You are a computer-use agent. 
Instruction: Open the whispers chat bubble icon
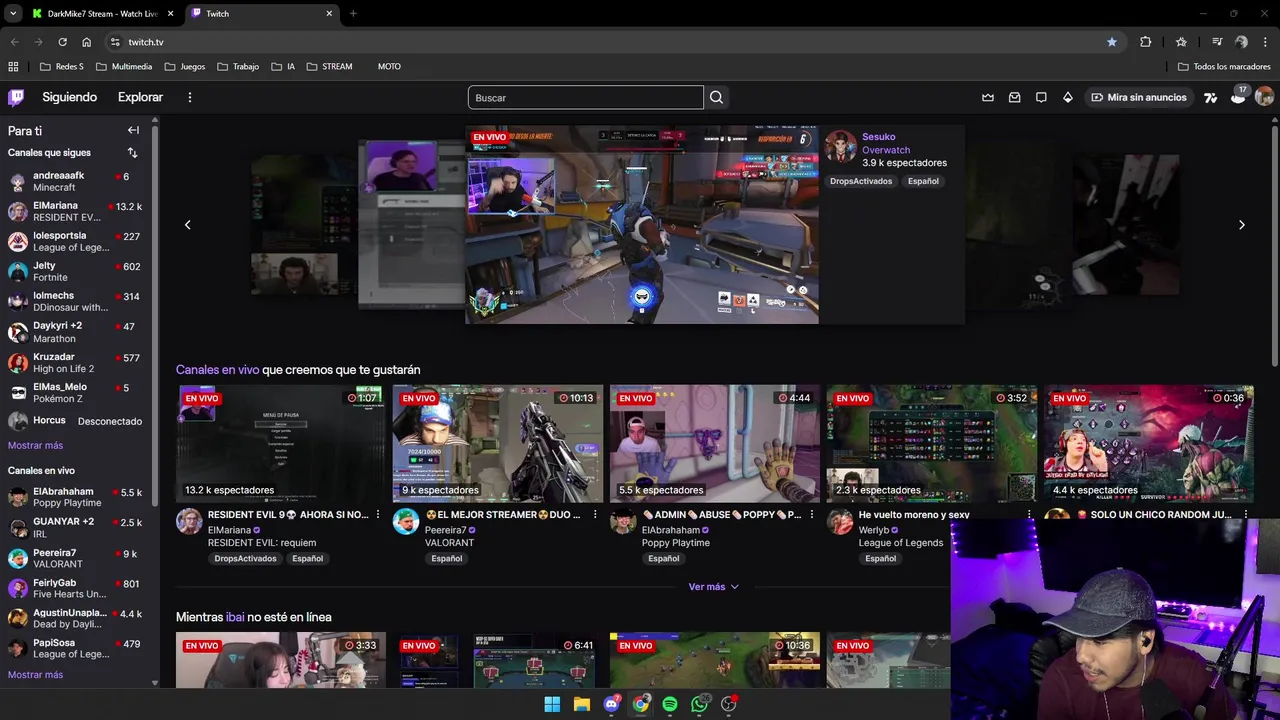1041,97
